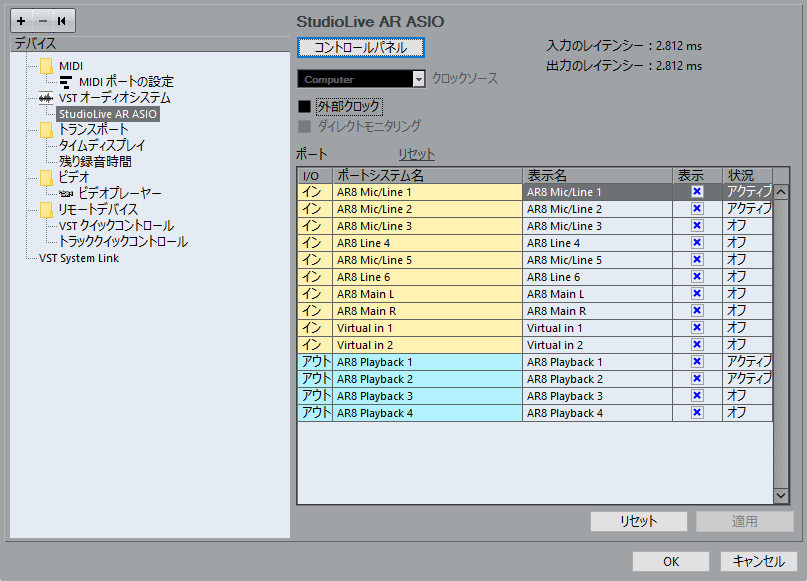Select 残り録音時間 tree item
The height and width of the screenshot is (581, 807).
click(95, 162)
